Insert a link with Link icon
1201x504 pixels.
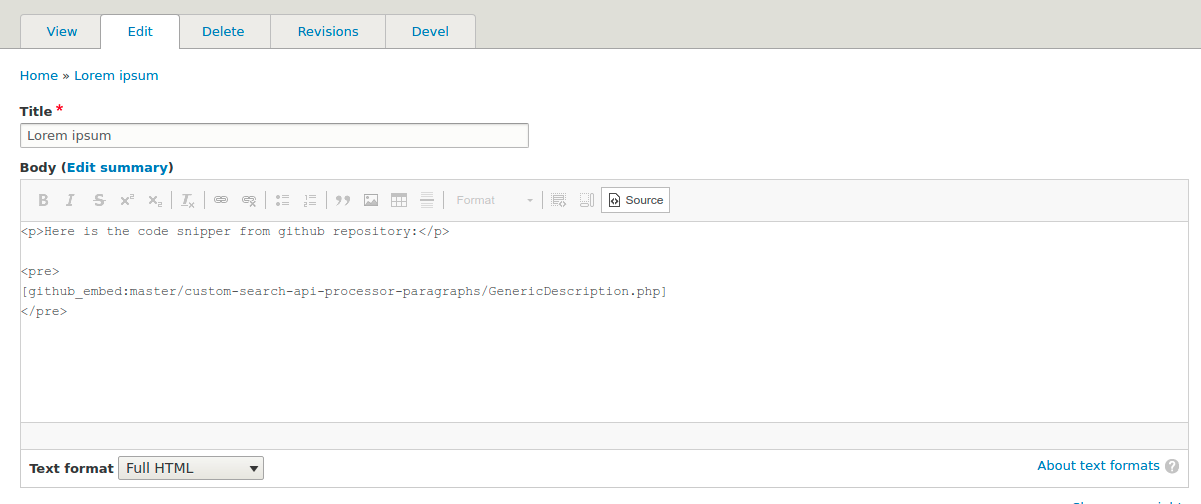click(221, 200)
